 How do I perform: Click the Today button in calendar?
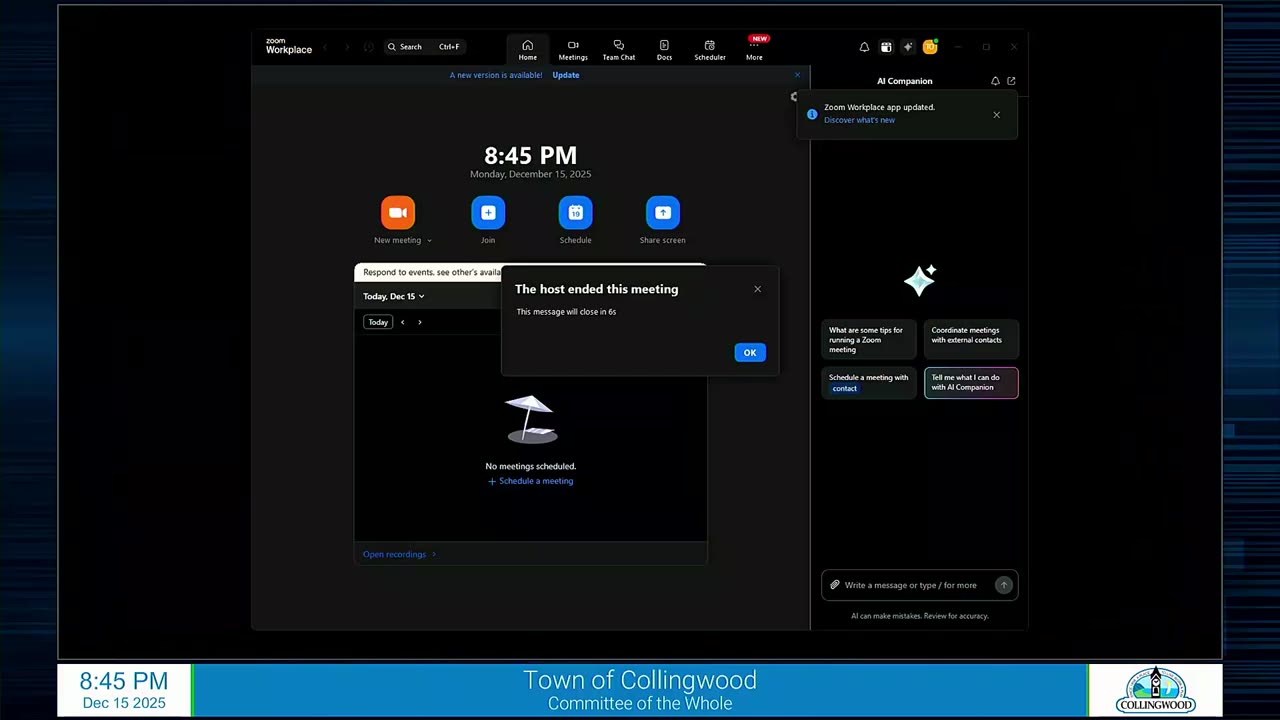tap(378, 322)
